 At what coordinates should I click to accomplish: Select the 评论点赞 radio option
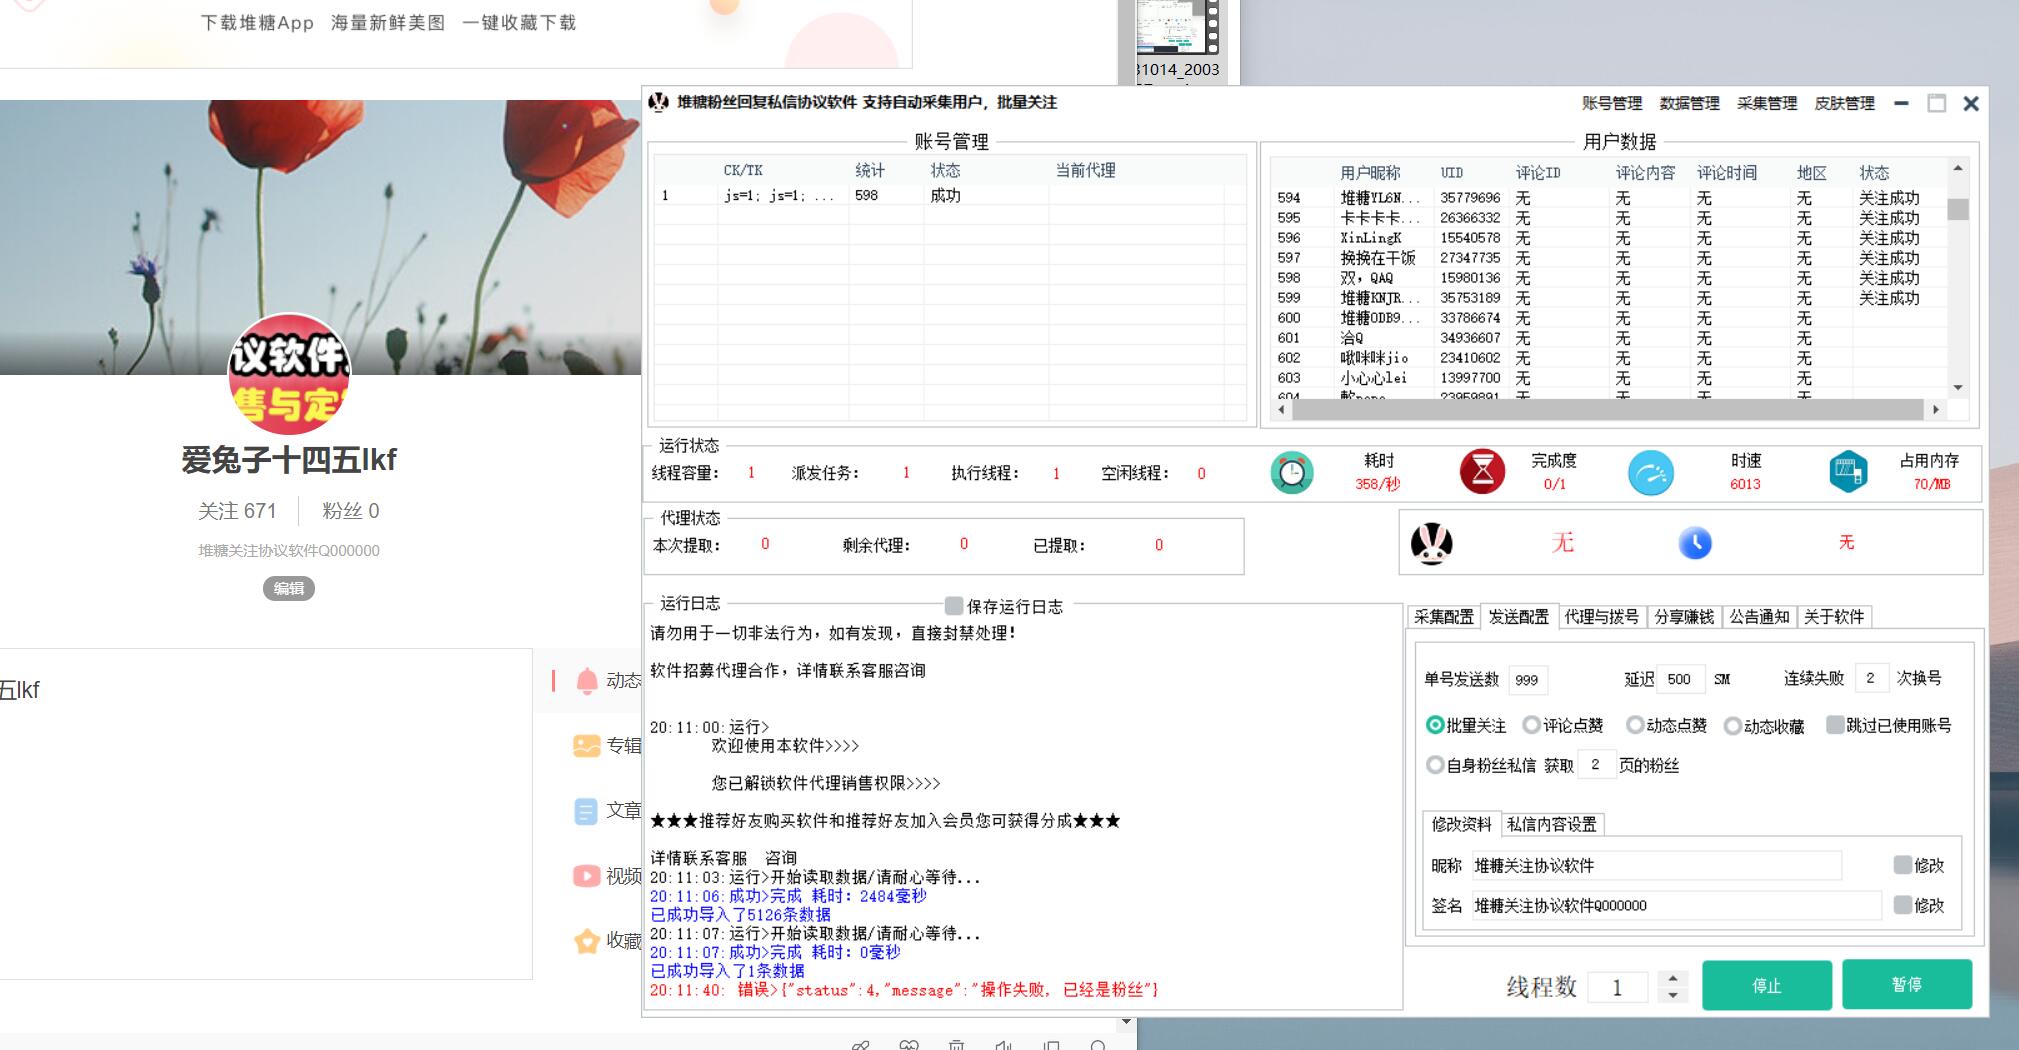(1531, 725)
